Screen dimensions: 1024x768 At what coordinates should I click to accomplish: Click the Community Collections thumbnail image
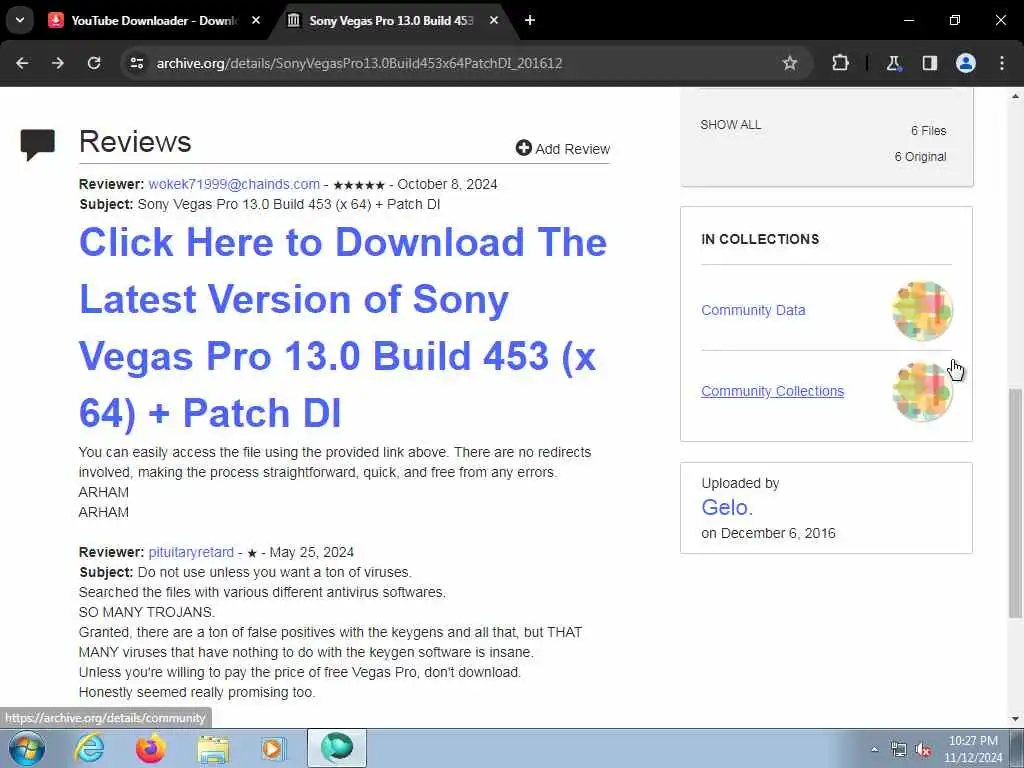pyautogui.click(x=922, y=392)
